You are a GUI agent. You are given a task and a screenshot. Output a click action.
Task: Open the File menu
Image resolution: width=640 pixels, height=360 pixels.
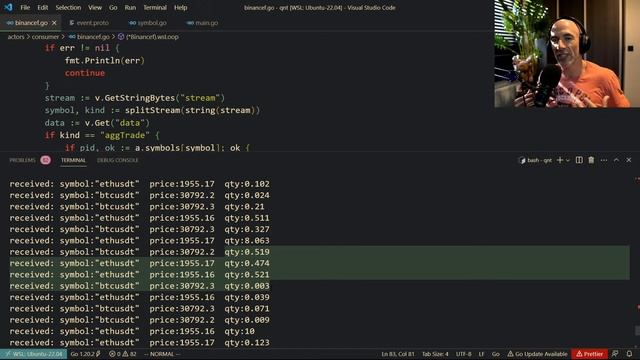[x=25, y=7]
